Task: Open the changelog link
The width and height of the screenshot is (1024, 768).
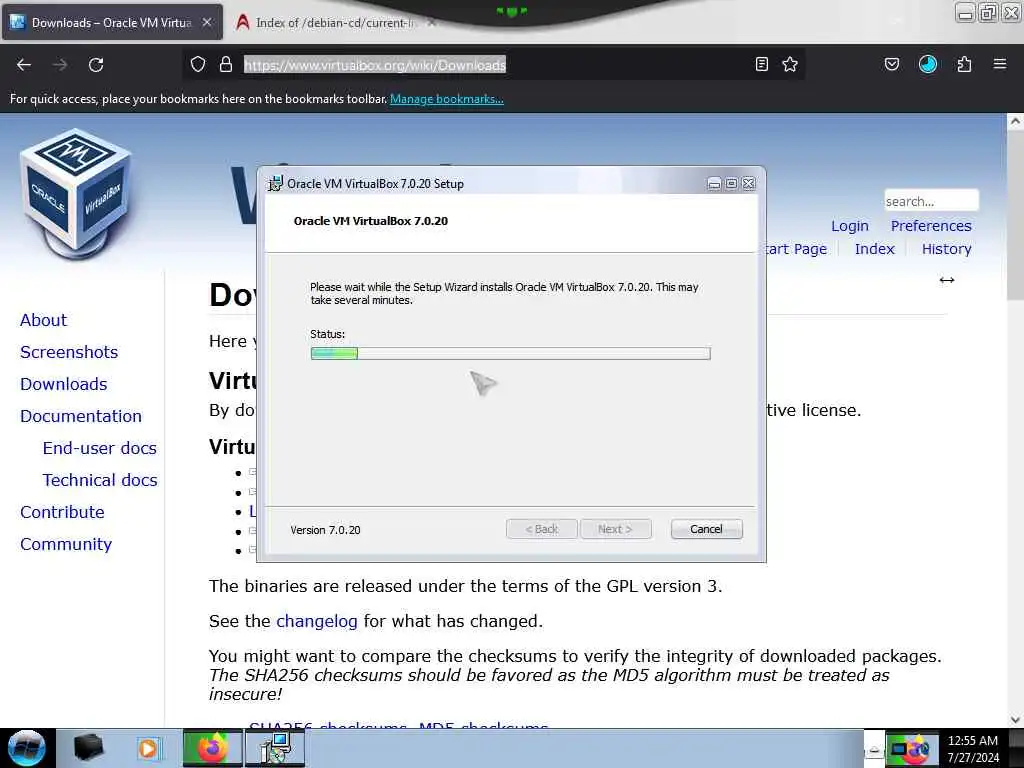Action: coord(317,621)
